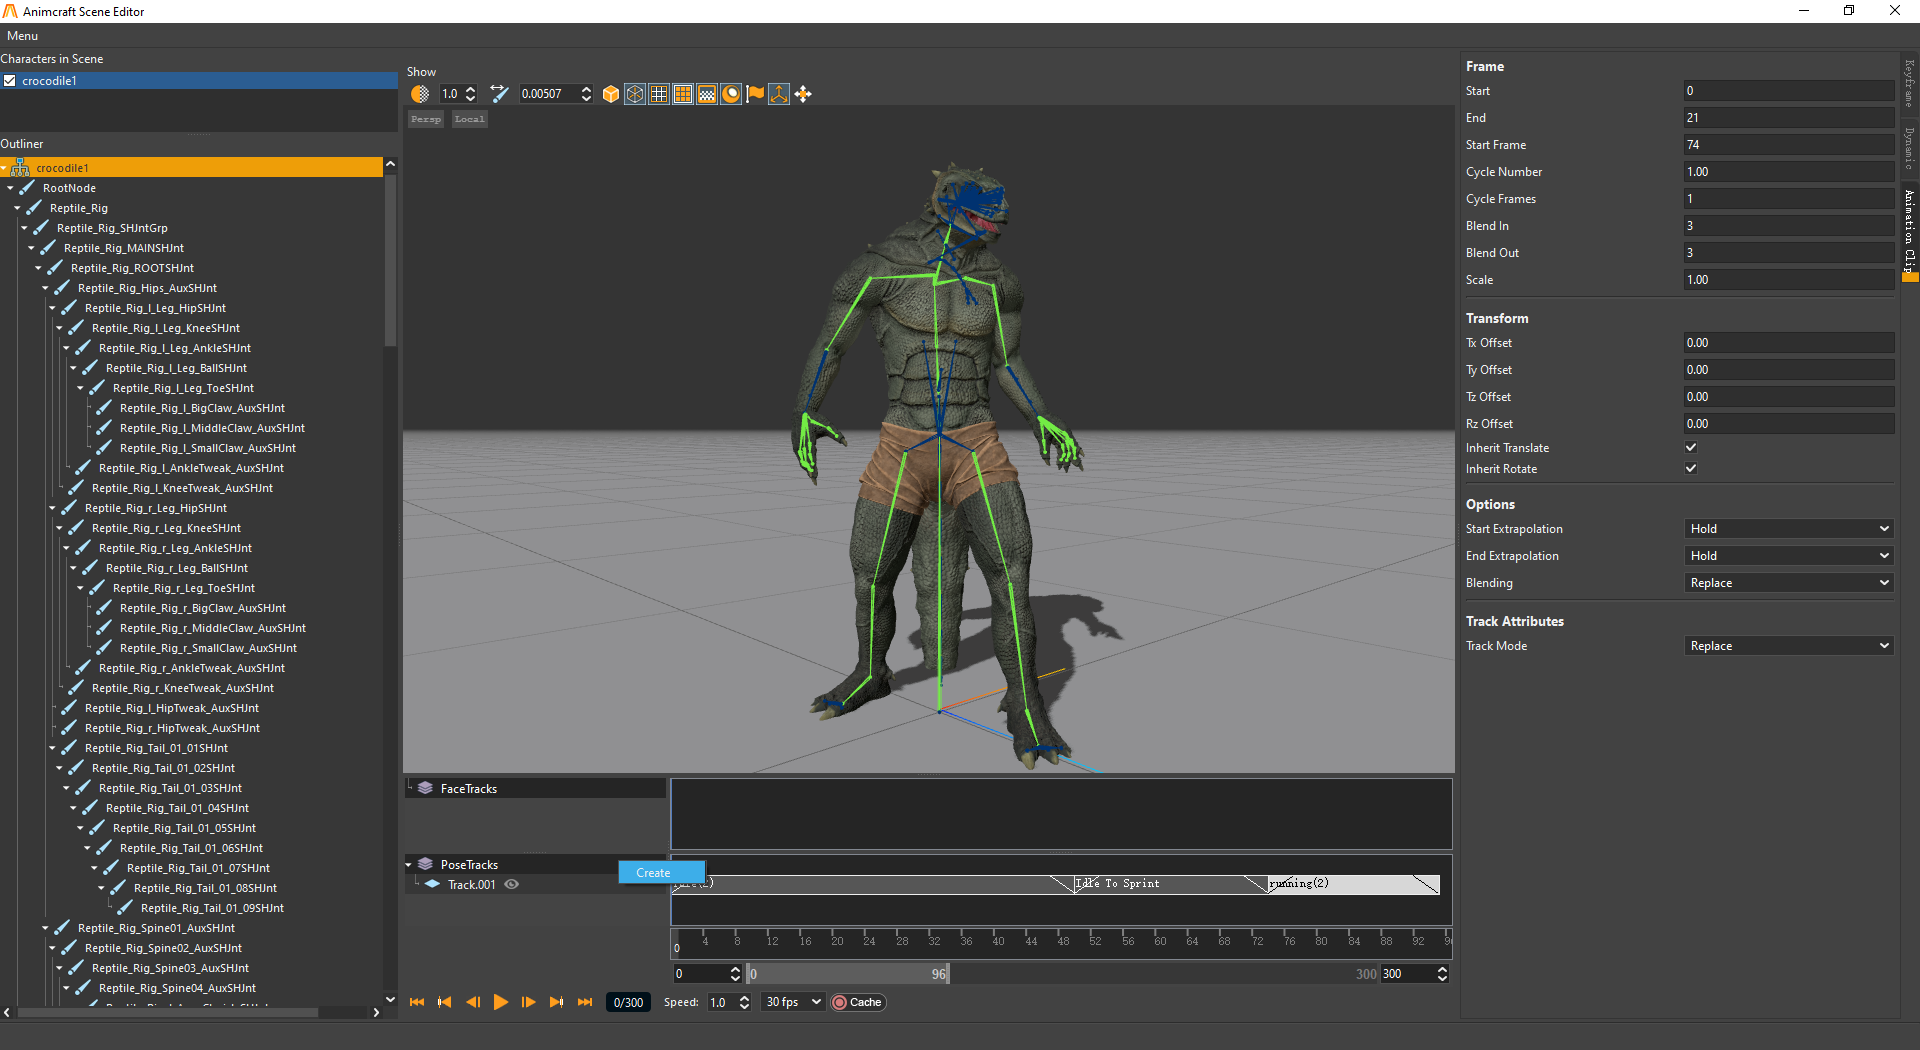Jump to the first frame
Image resolution: width=1920 pixels, height=1050 pixels.
point(417,1002)
